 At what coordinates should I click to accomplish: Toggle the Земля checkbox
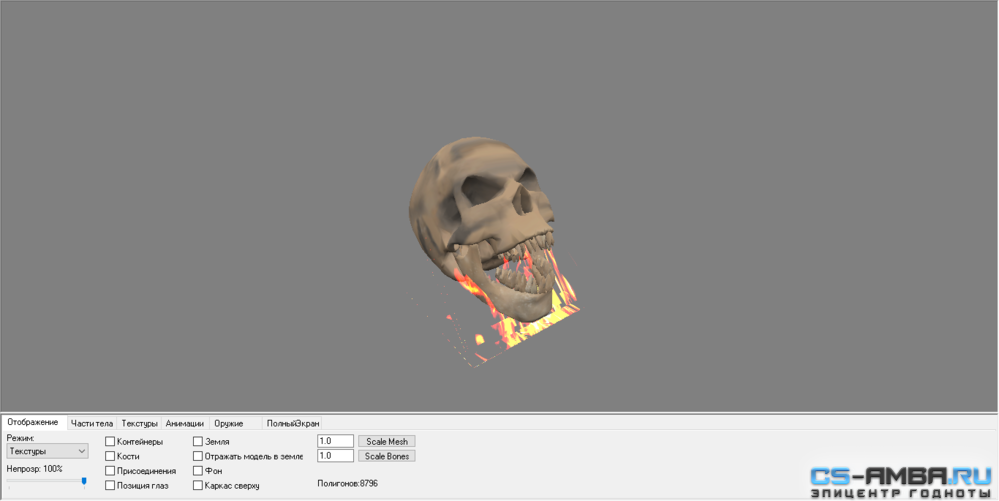click(x=198, y=441)
